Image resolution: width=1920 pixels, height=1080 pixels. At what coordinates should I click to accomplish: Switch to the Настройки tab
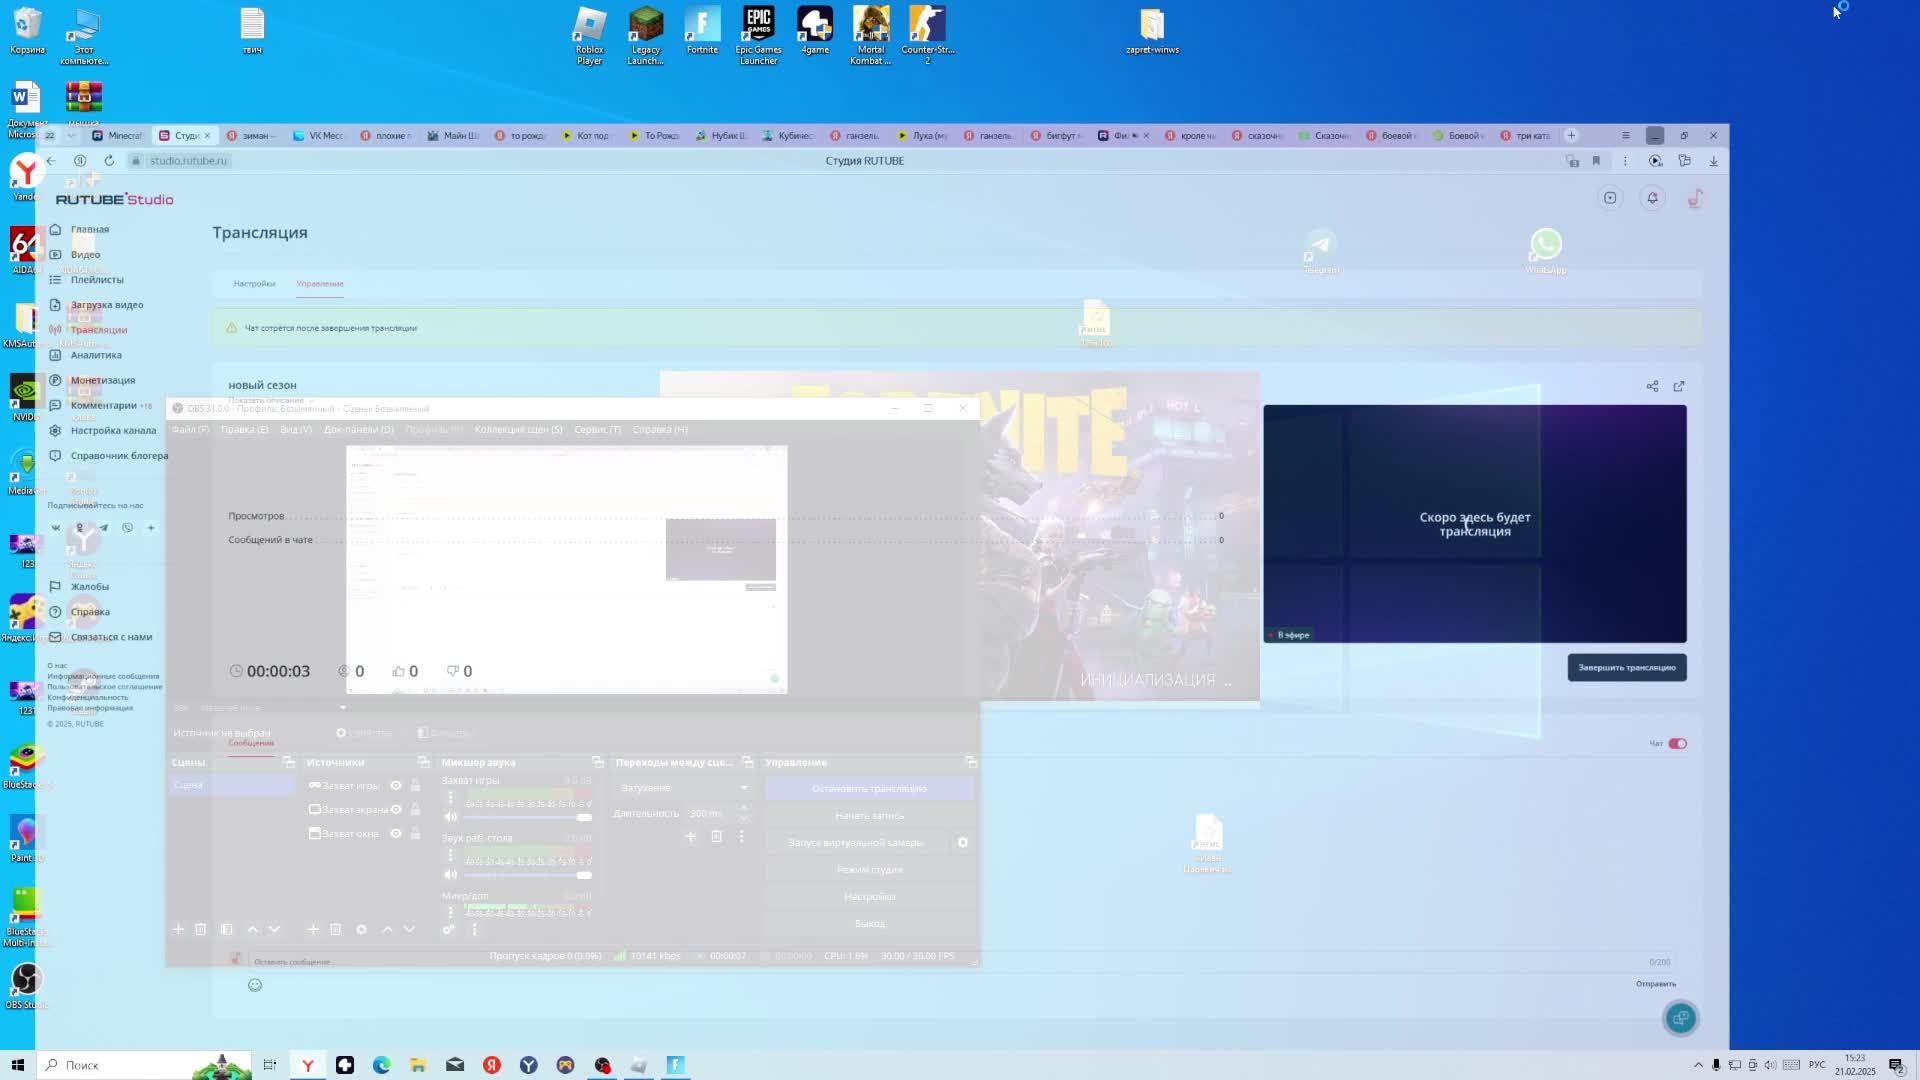point(254,284)
